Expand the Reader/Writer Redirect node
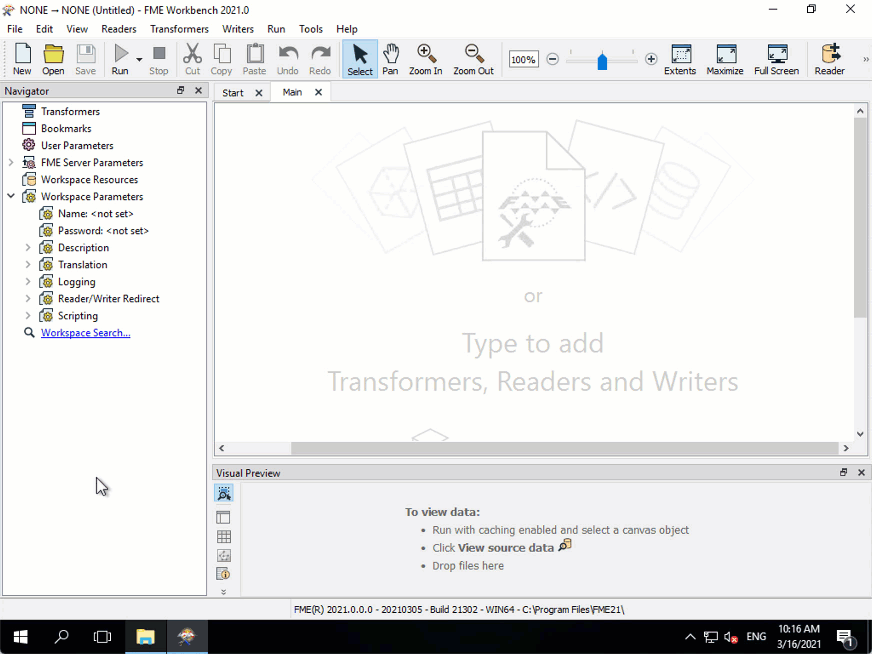The width and height of the screenshot is (872, 654). pos(28,299)
